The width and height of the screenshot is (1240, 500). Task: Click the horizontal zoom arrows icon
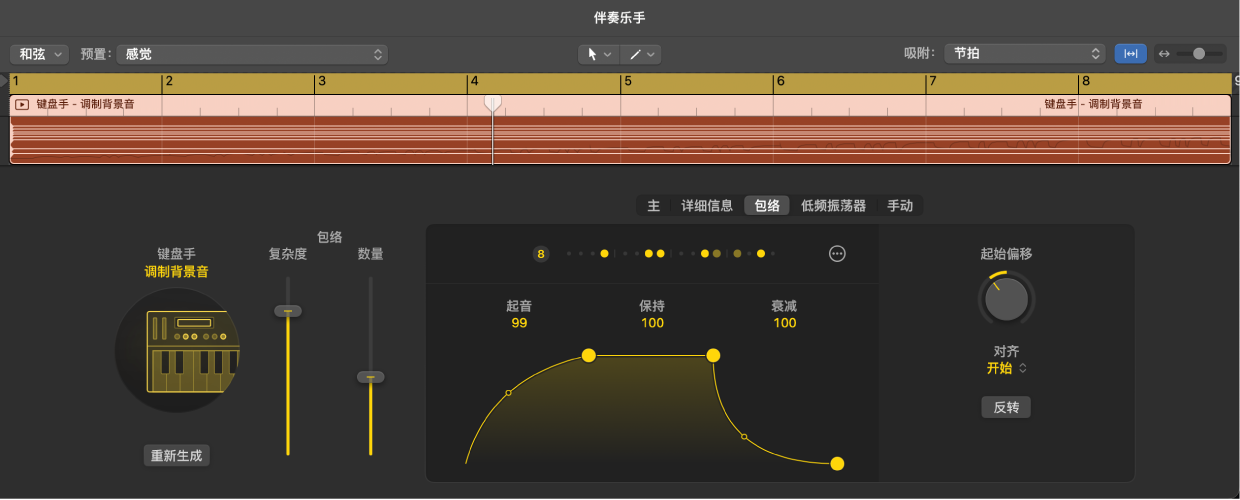coord(1163,54)
